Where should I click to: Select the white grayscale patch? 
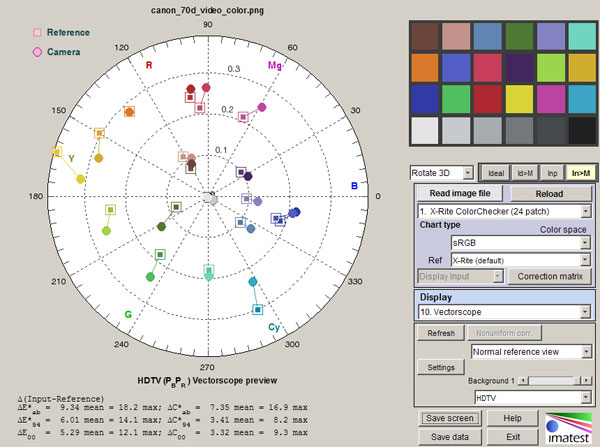(x=425, y=131)
